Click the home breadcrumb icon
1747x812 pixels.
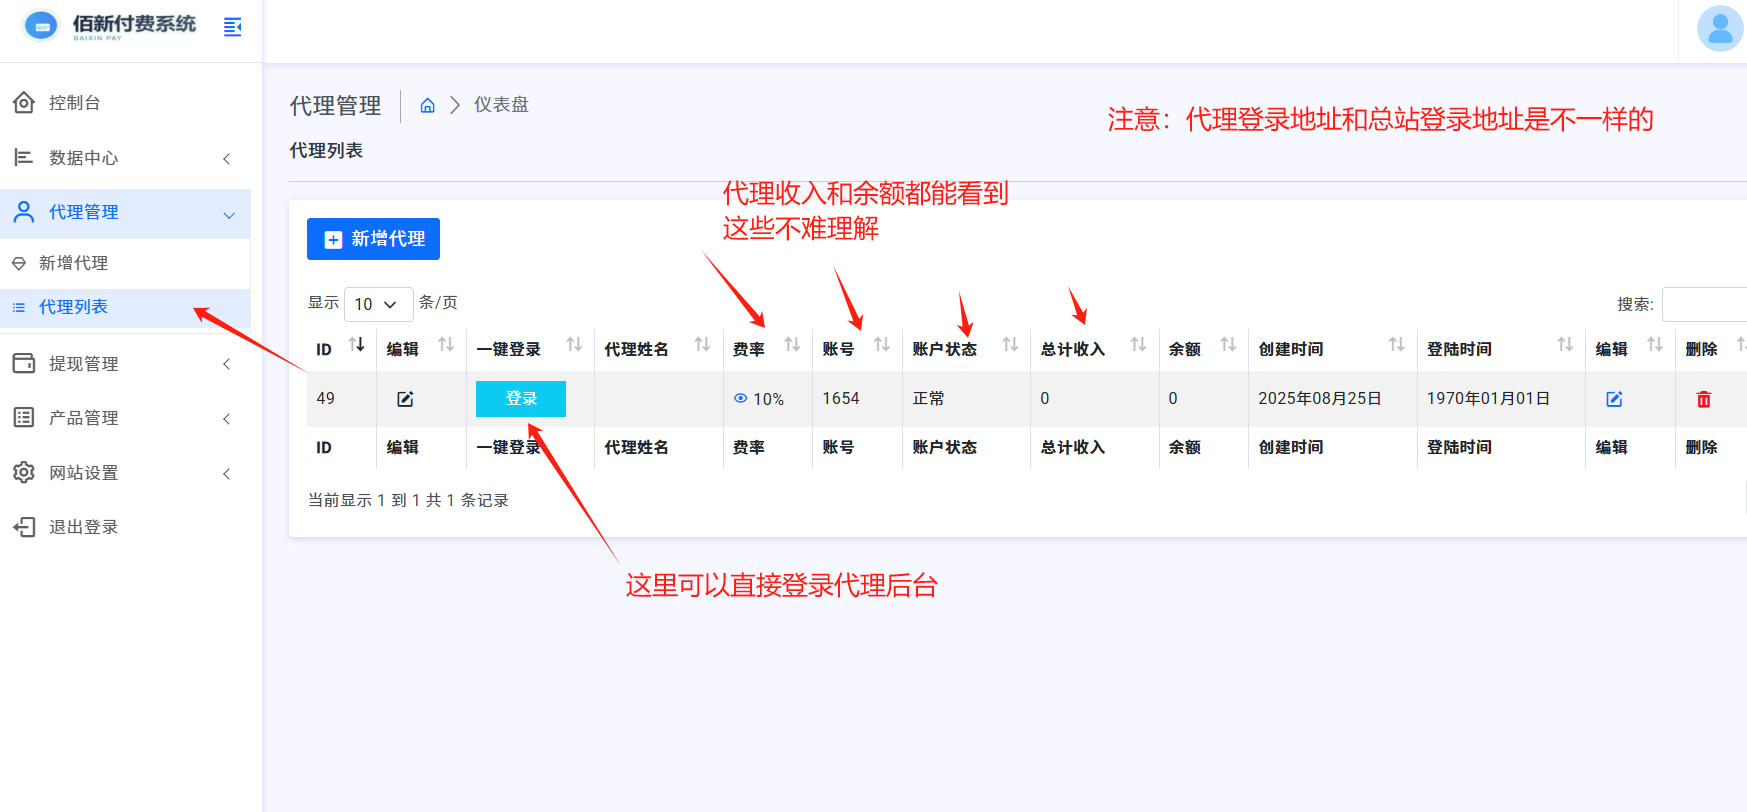[427, 105]
